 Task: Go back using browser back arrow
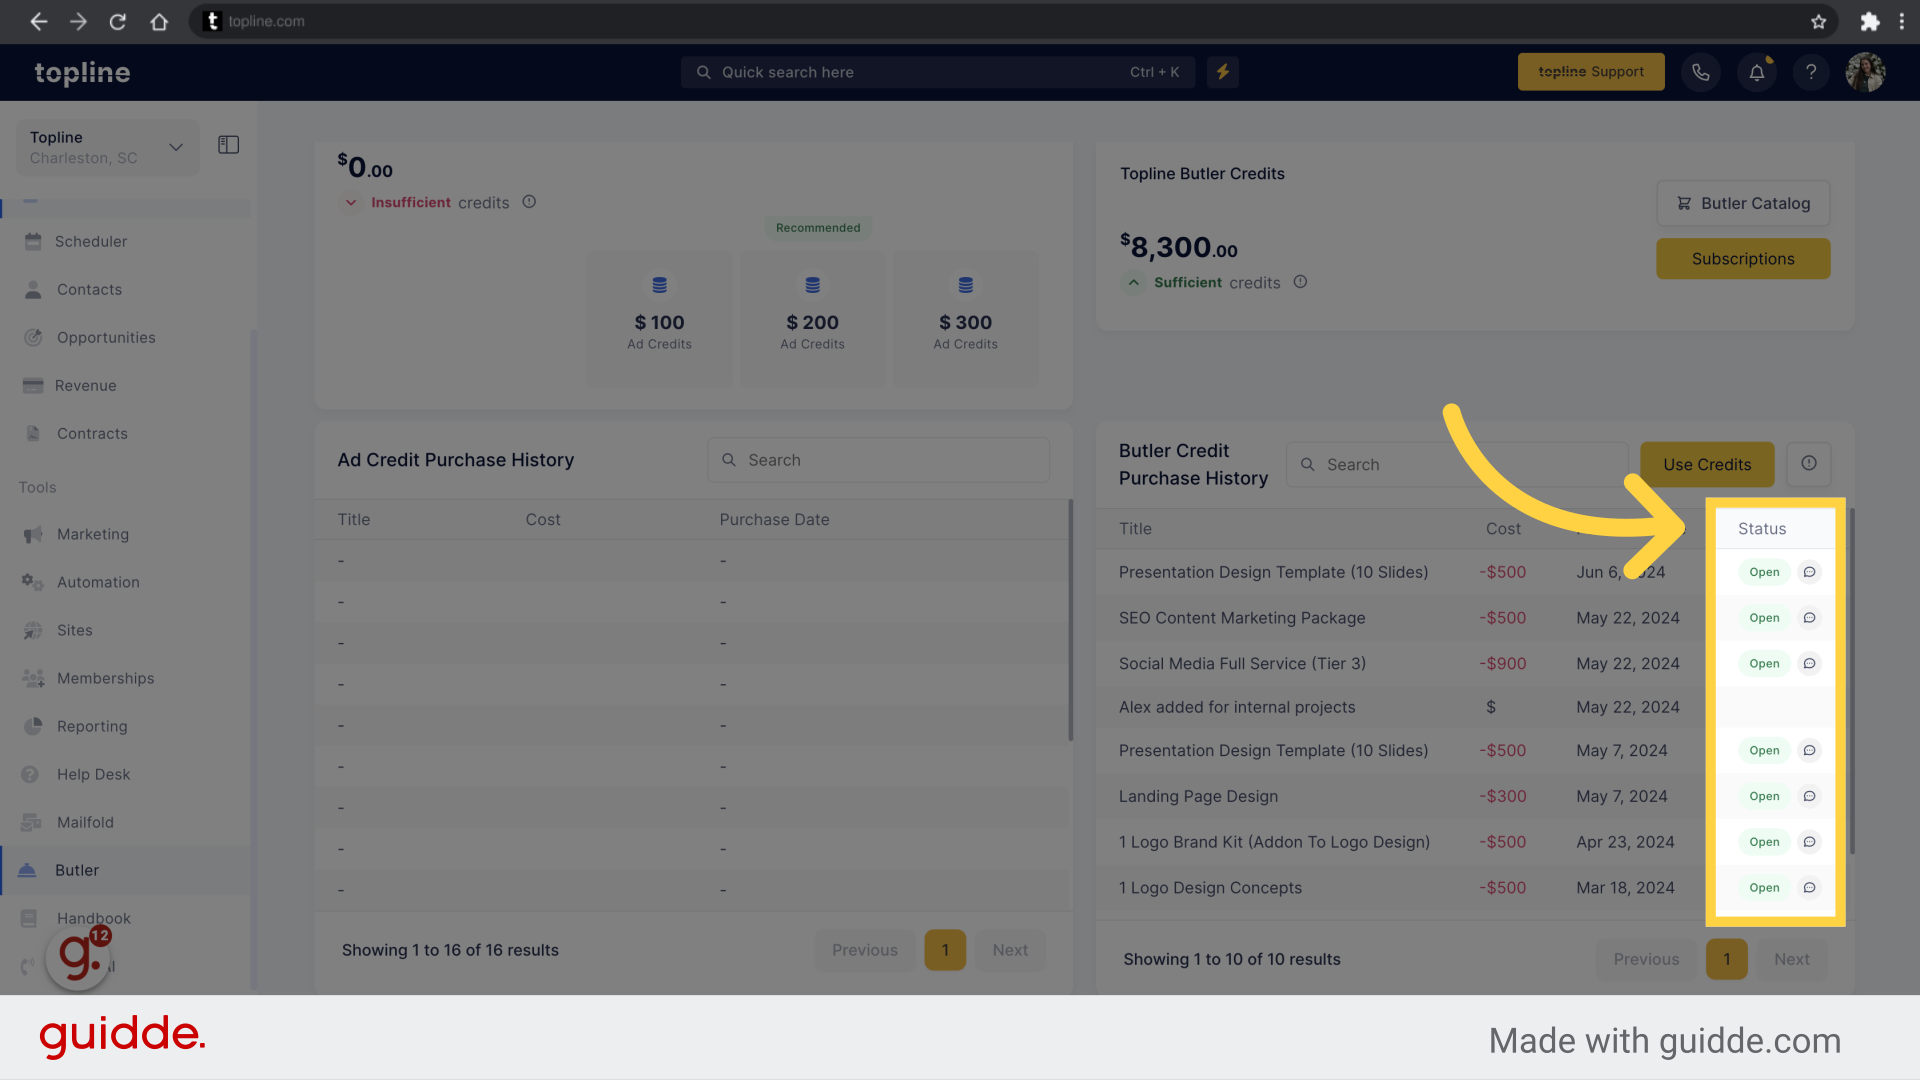(38, 21)
